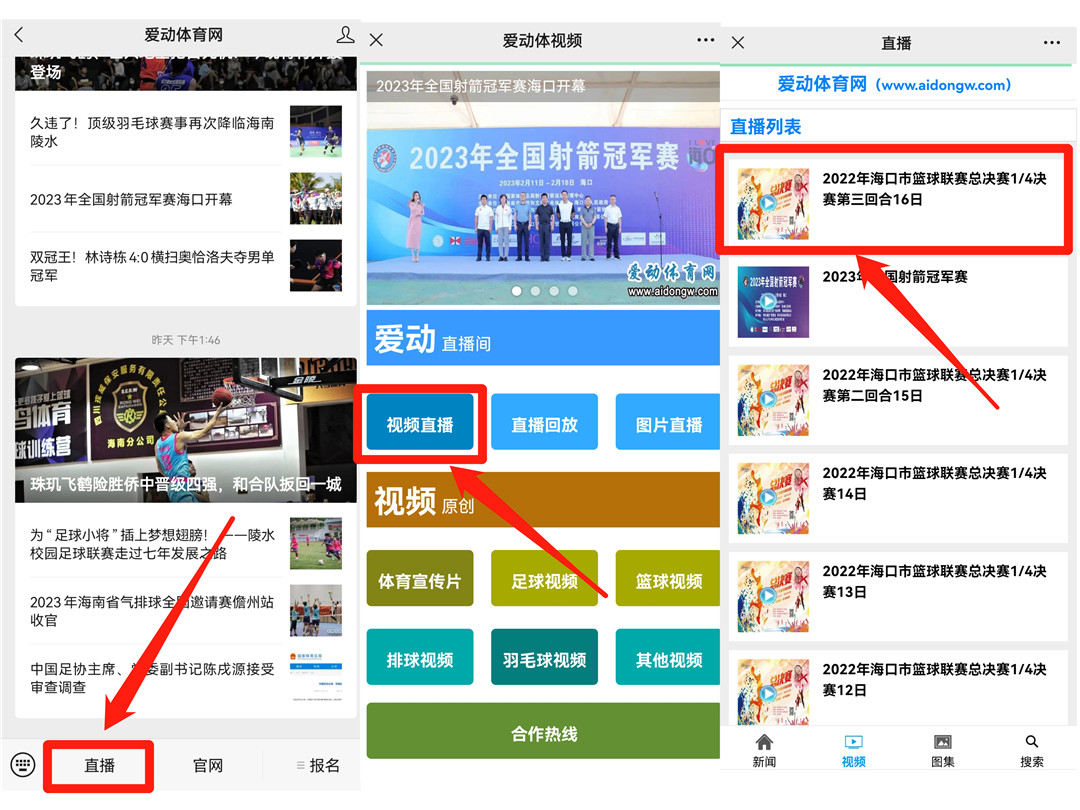
Task: Open article about 陵水校园足球联赛走过七年发展之路
Action: [185, 543]
